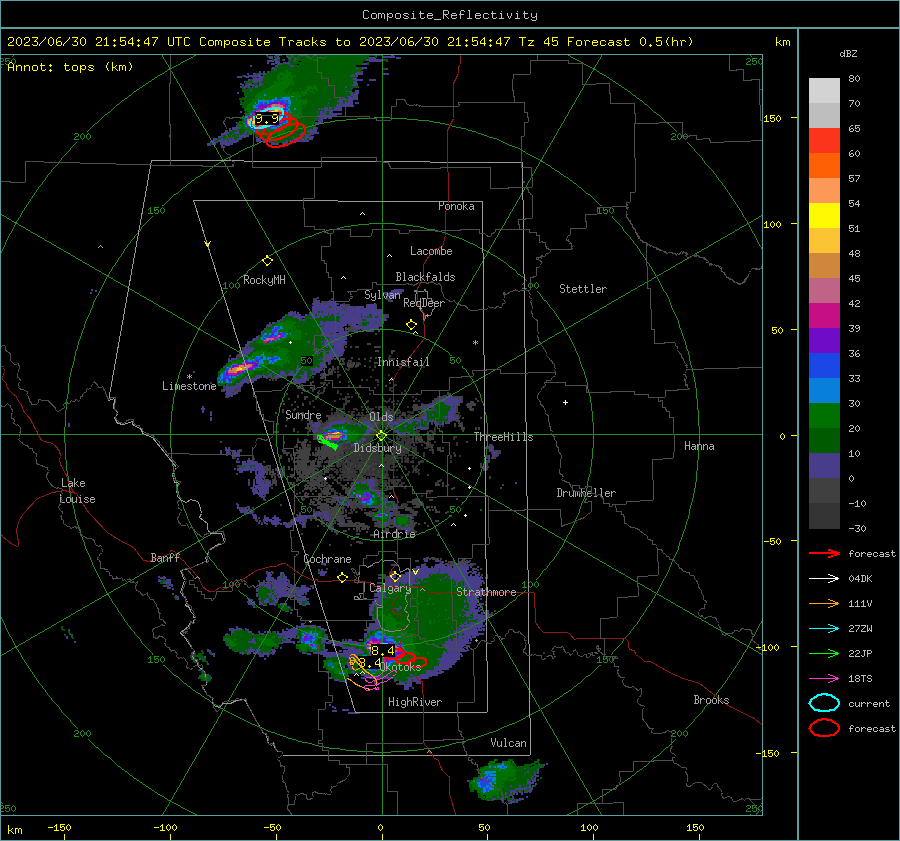900x841 pixels.
Task: Click the light gray swatch between 80 and 70
Action: 824,91
